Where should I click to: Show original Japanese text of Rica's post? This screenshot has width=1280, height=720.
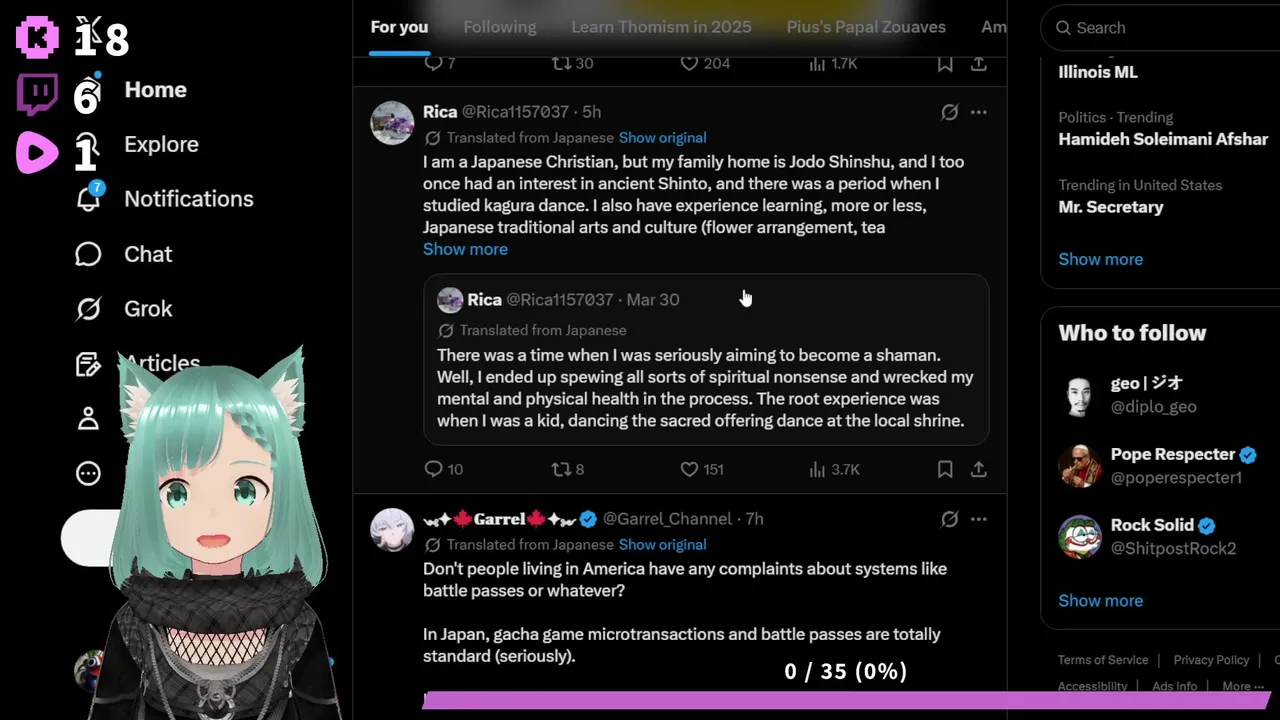662,138
